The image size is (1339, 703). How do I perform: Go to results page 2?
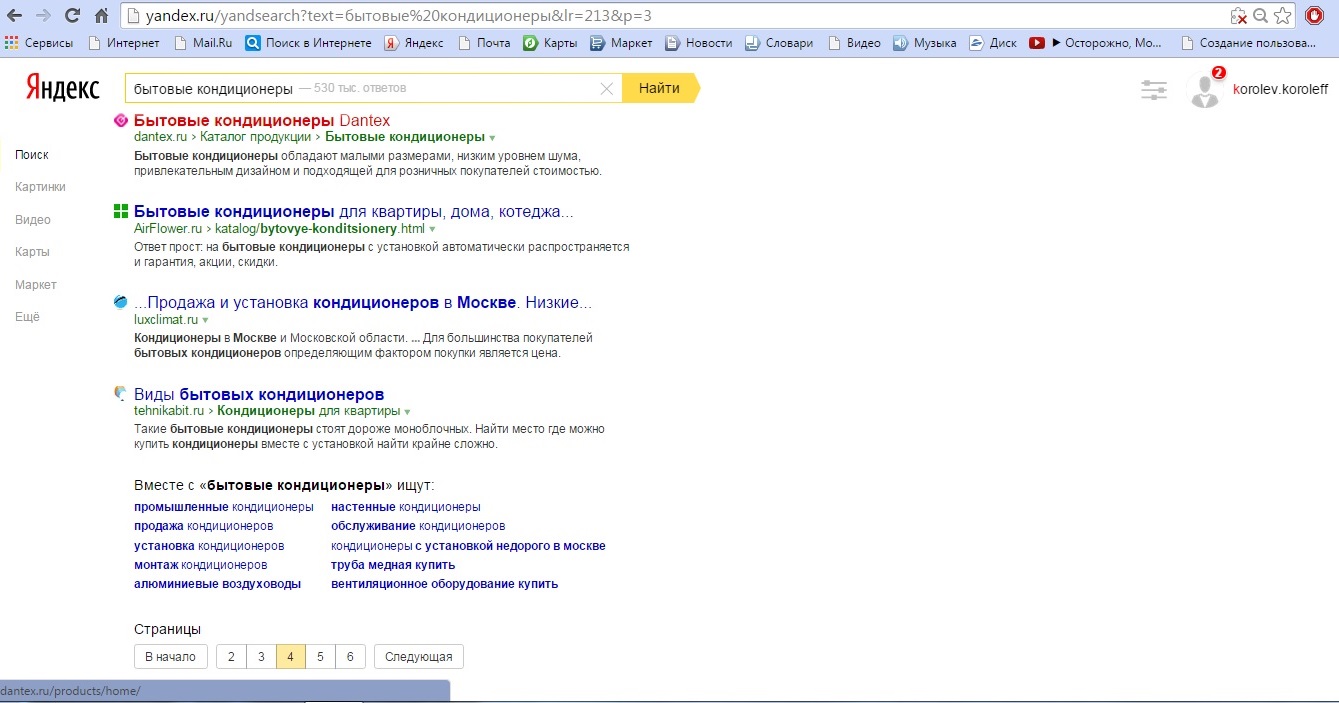click(x=231, y=657)
